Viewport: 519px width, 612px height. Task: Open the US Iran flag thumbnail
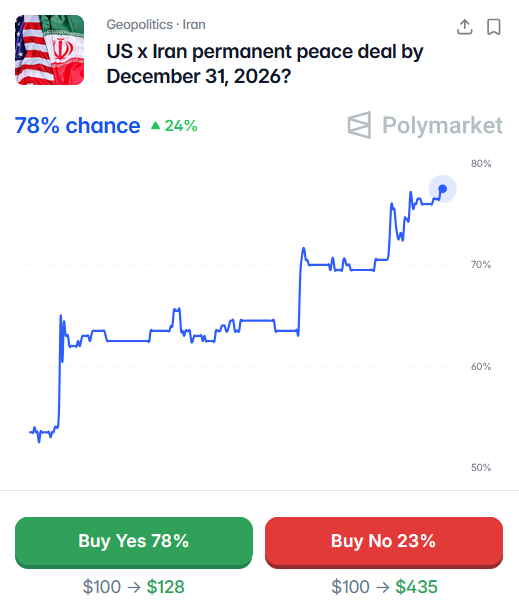pyautogui.click(x=50, y=50)
